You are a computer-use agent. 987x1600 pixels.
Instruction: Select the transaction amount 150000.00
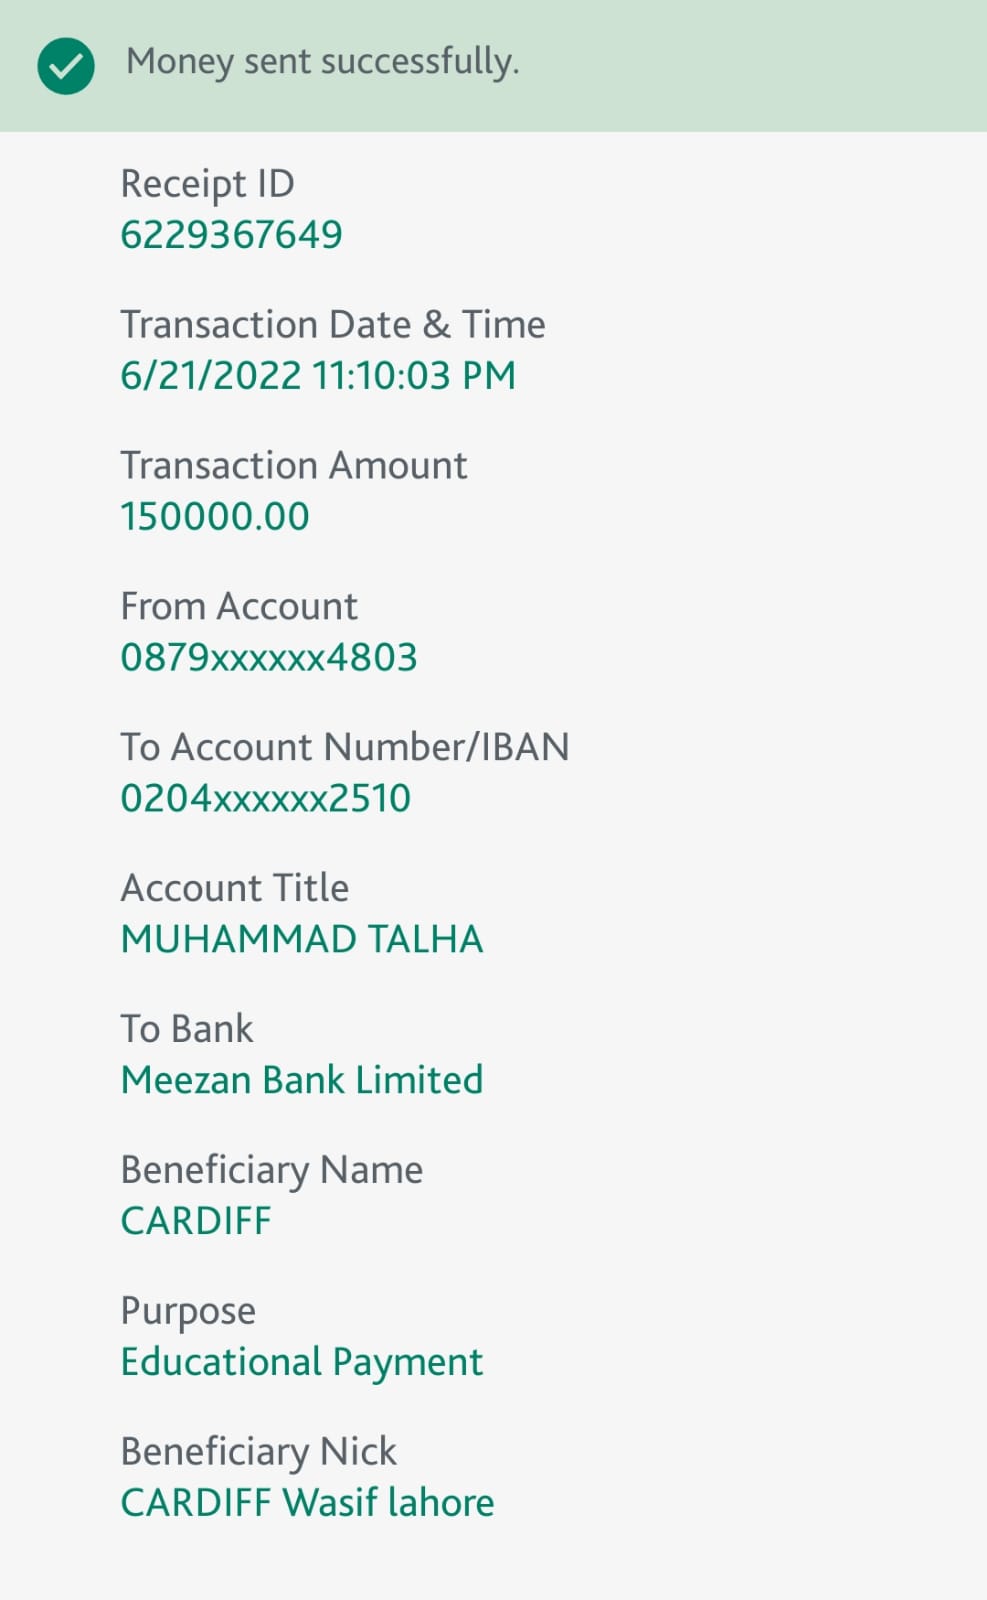coord(215,517)
